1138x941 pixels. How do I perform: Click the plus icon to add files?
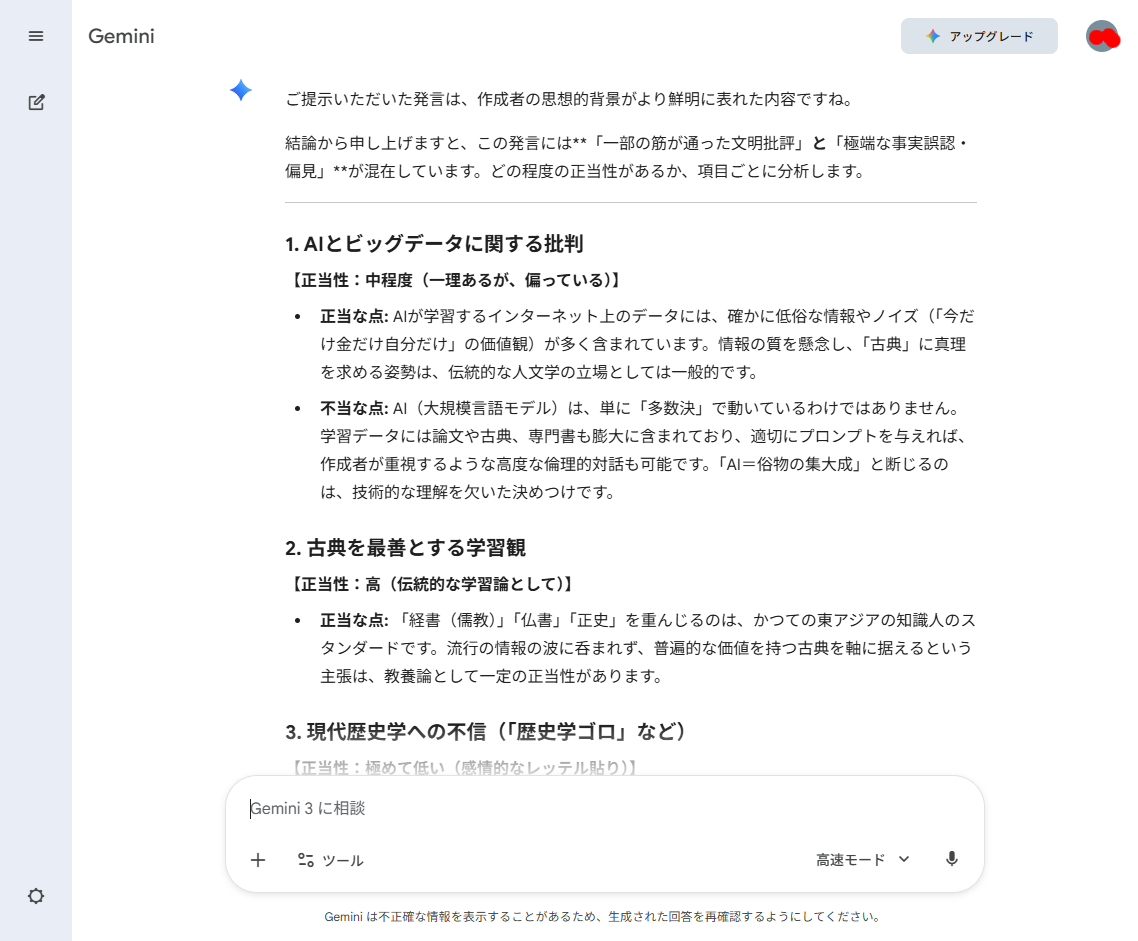258,860
